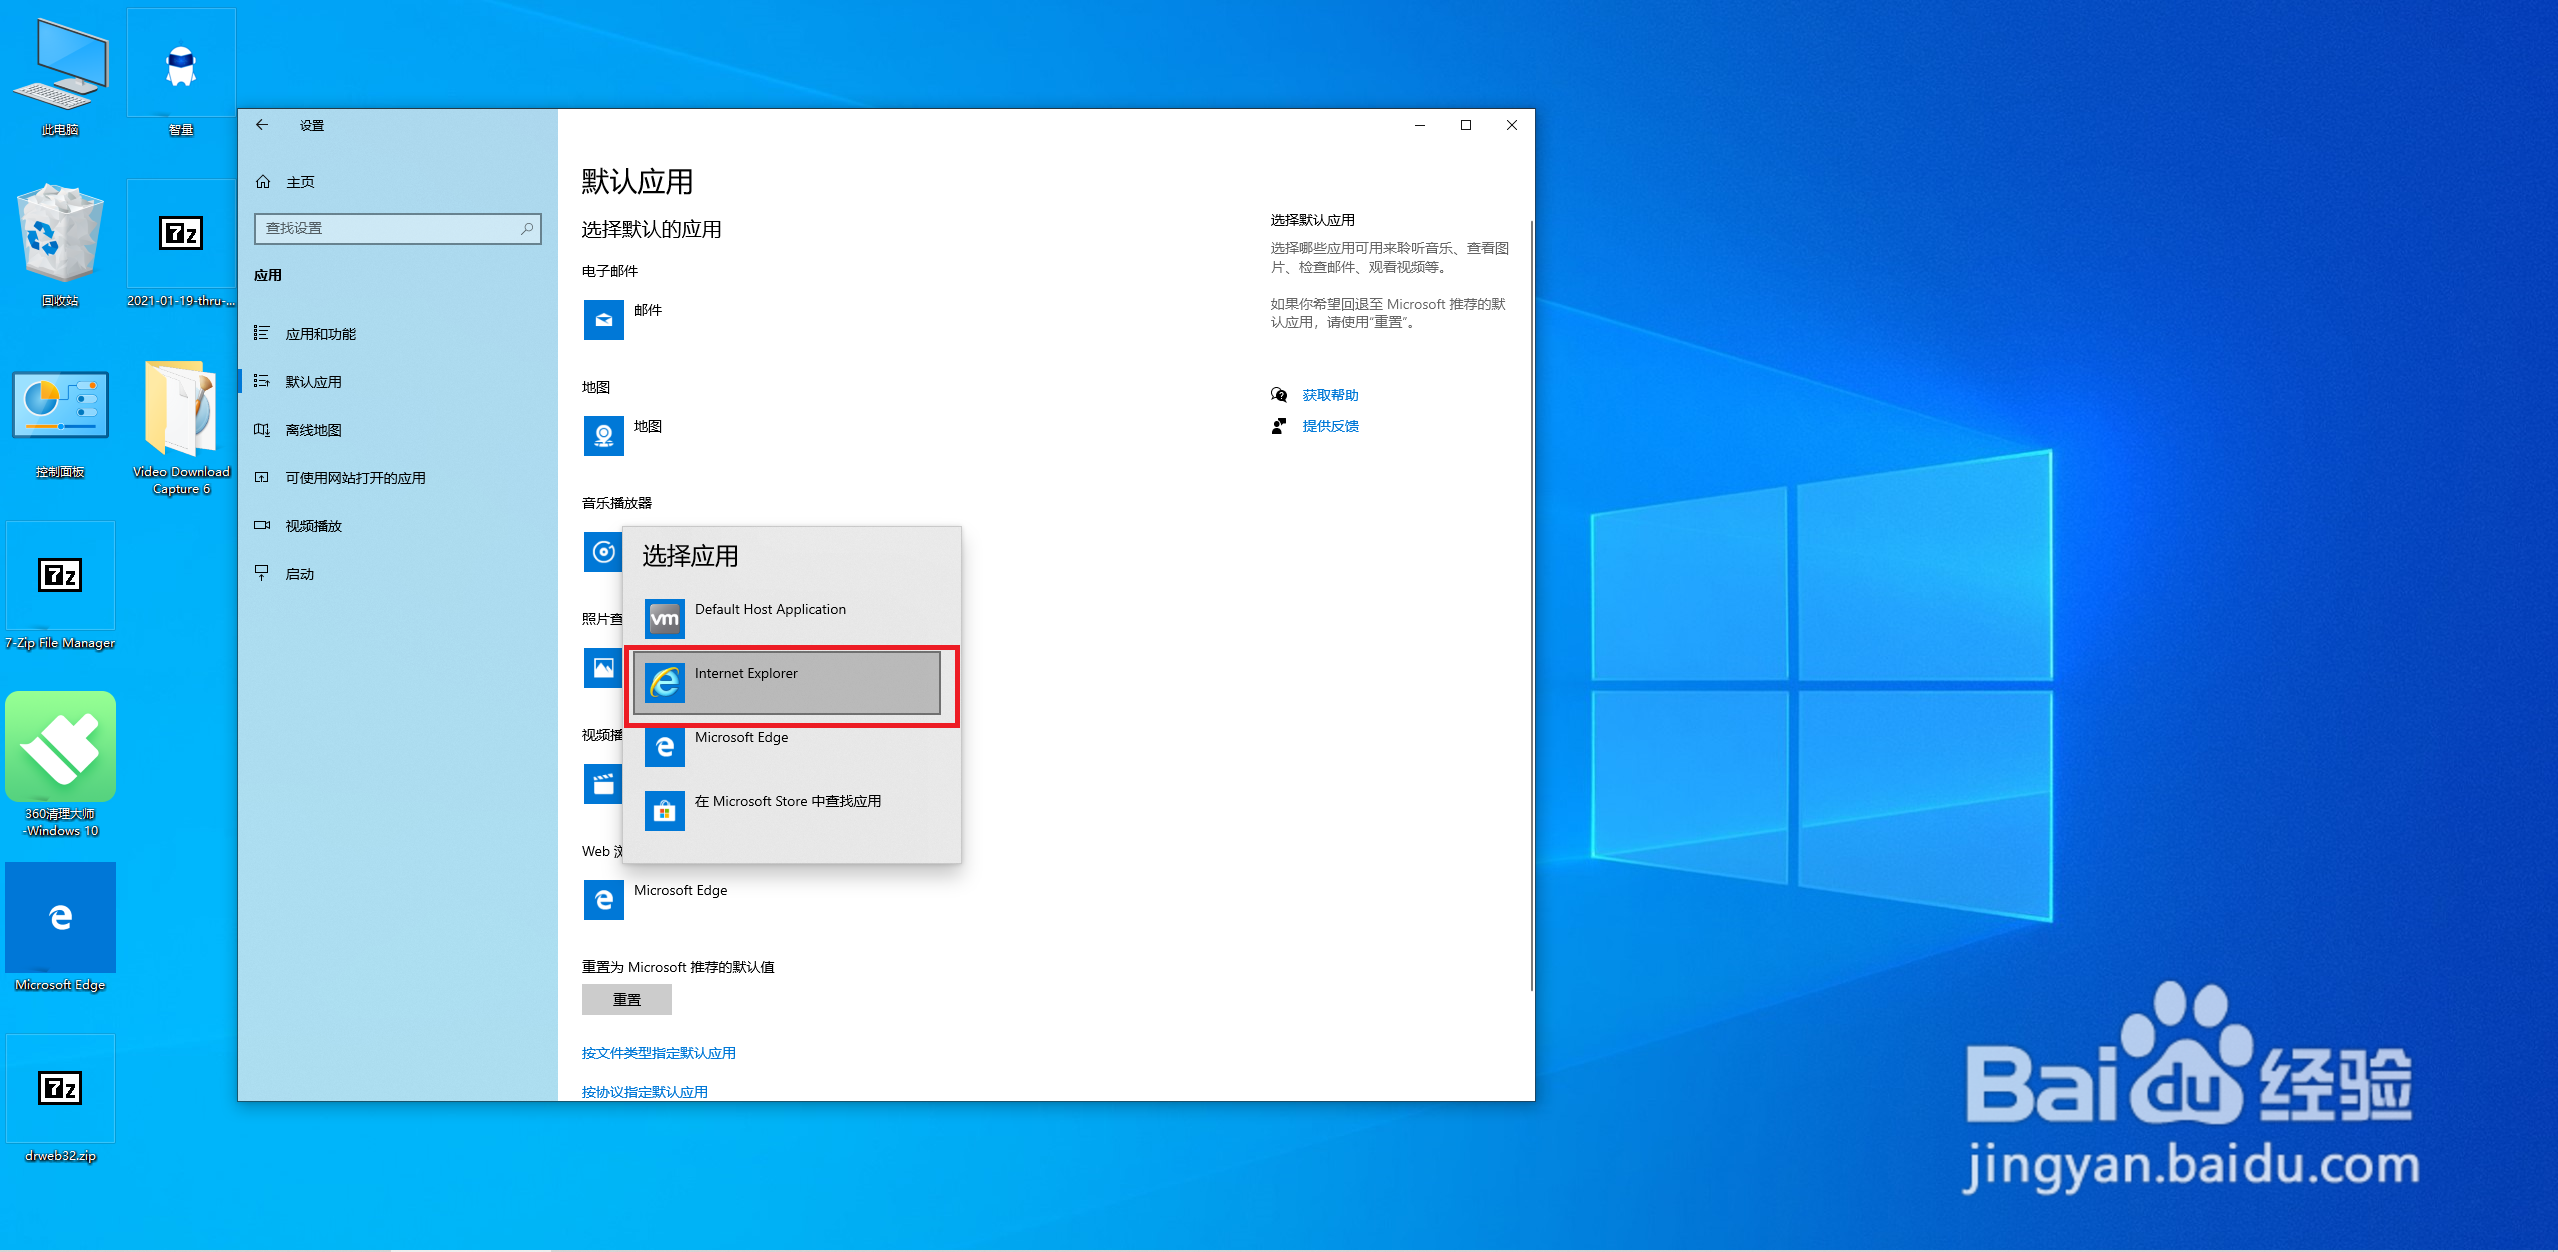Click the Microsoft Store icon in the popup
This screenshot has width=2558, height=1252.
(664, 811)
